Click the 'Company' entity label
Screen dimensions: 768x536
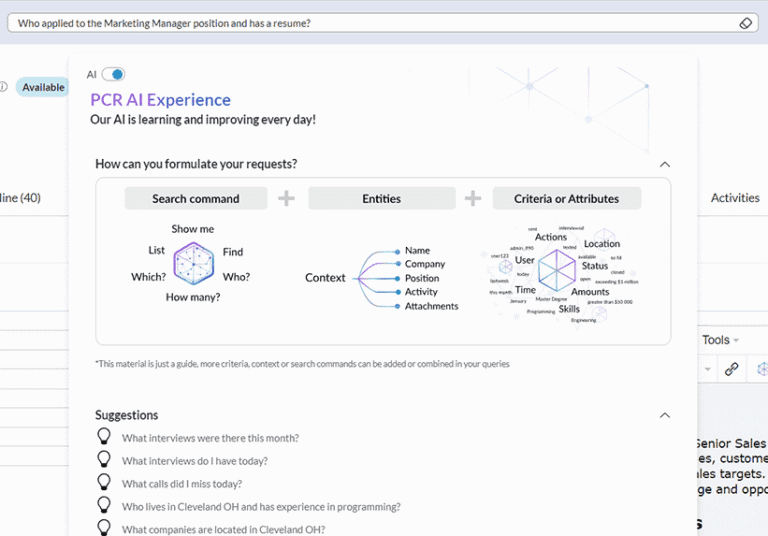[425, 264]
